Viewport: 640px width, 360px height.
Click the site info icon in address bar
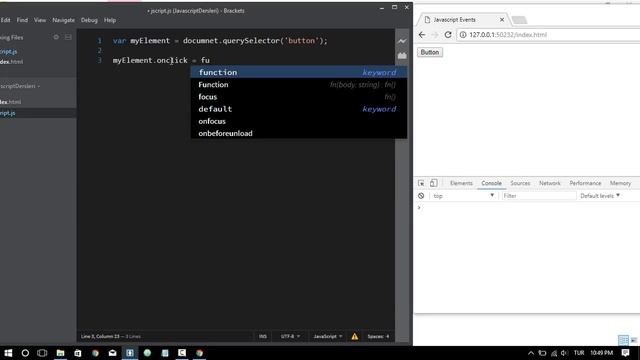(x=463, y=35)
